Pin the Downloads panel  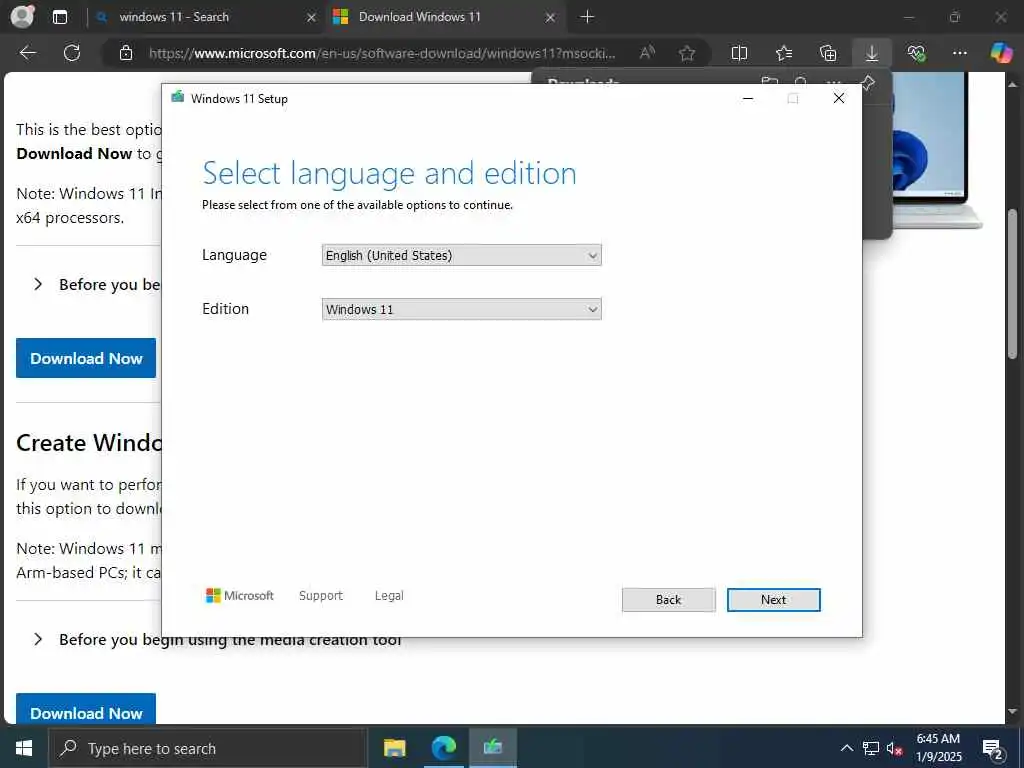coord(867,82)
